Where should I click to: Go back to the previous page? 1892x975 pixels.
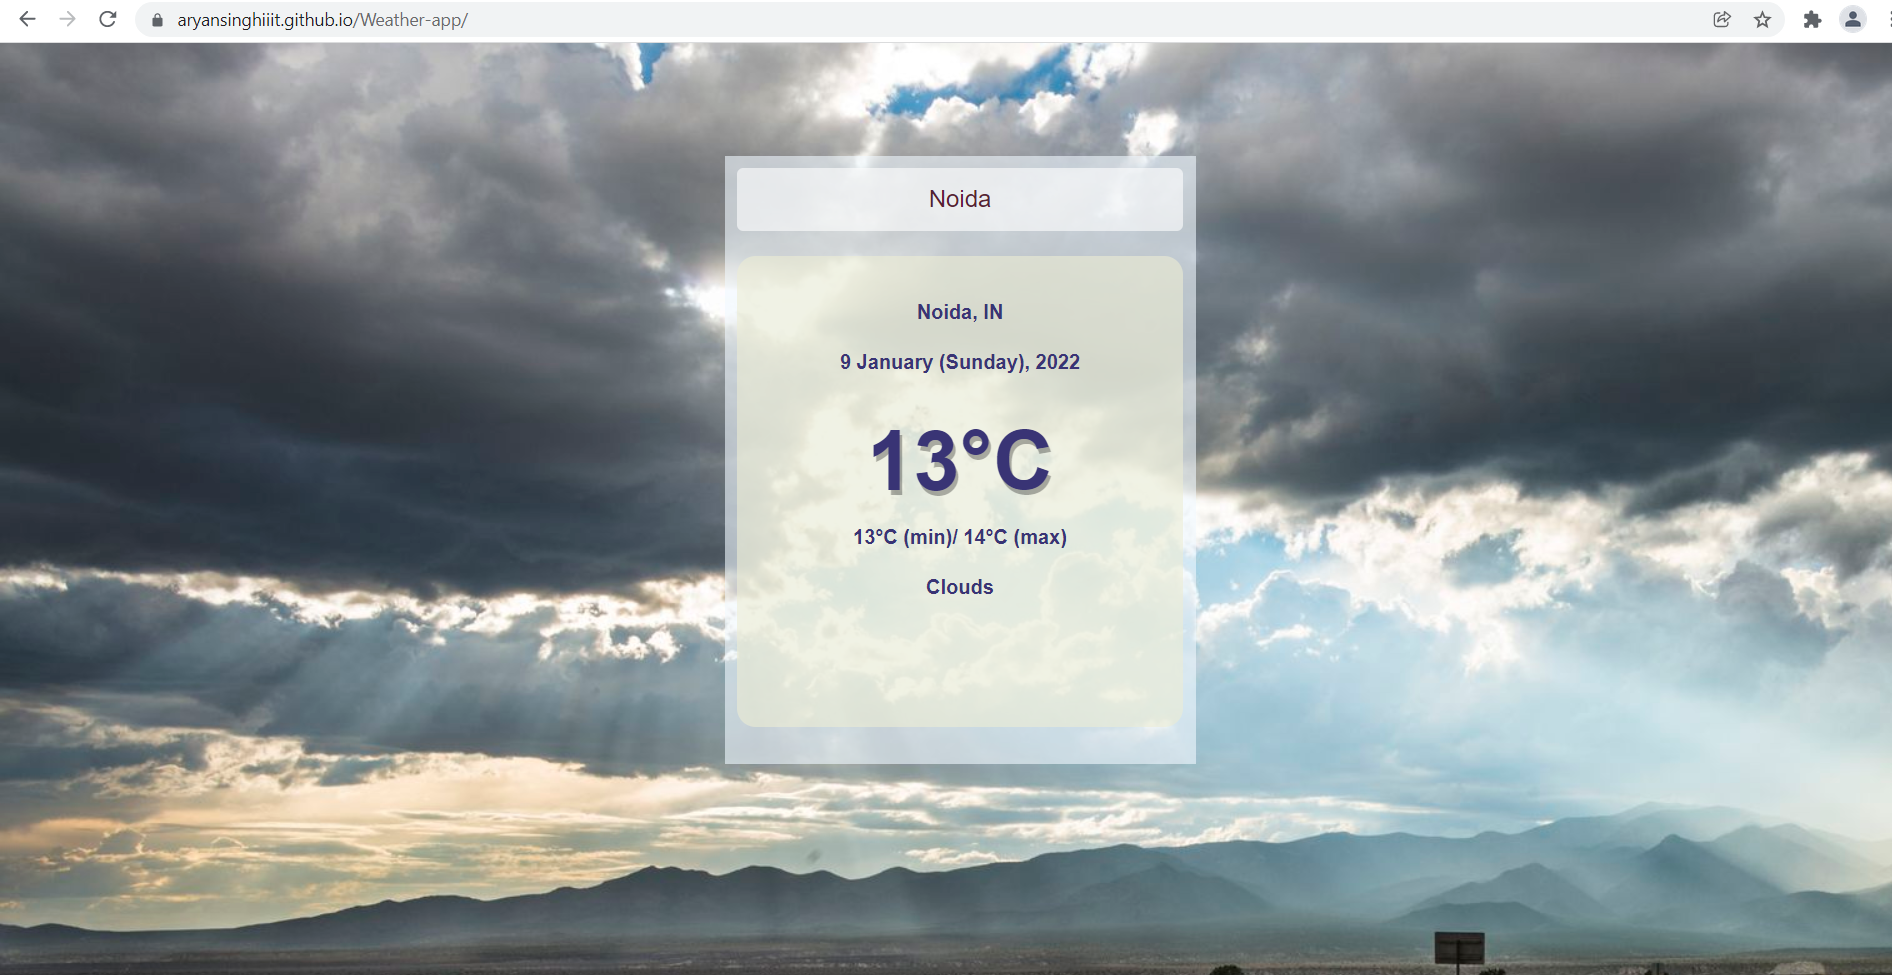(x=27, y=19)
